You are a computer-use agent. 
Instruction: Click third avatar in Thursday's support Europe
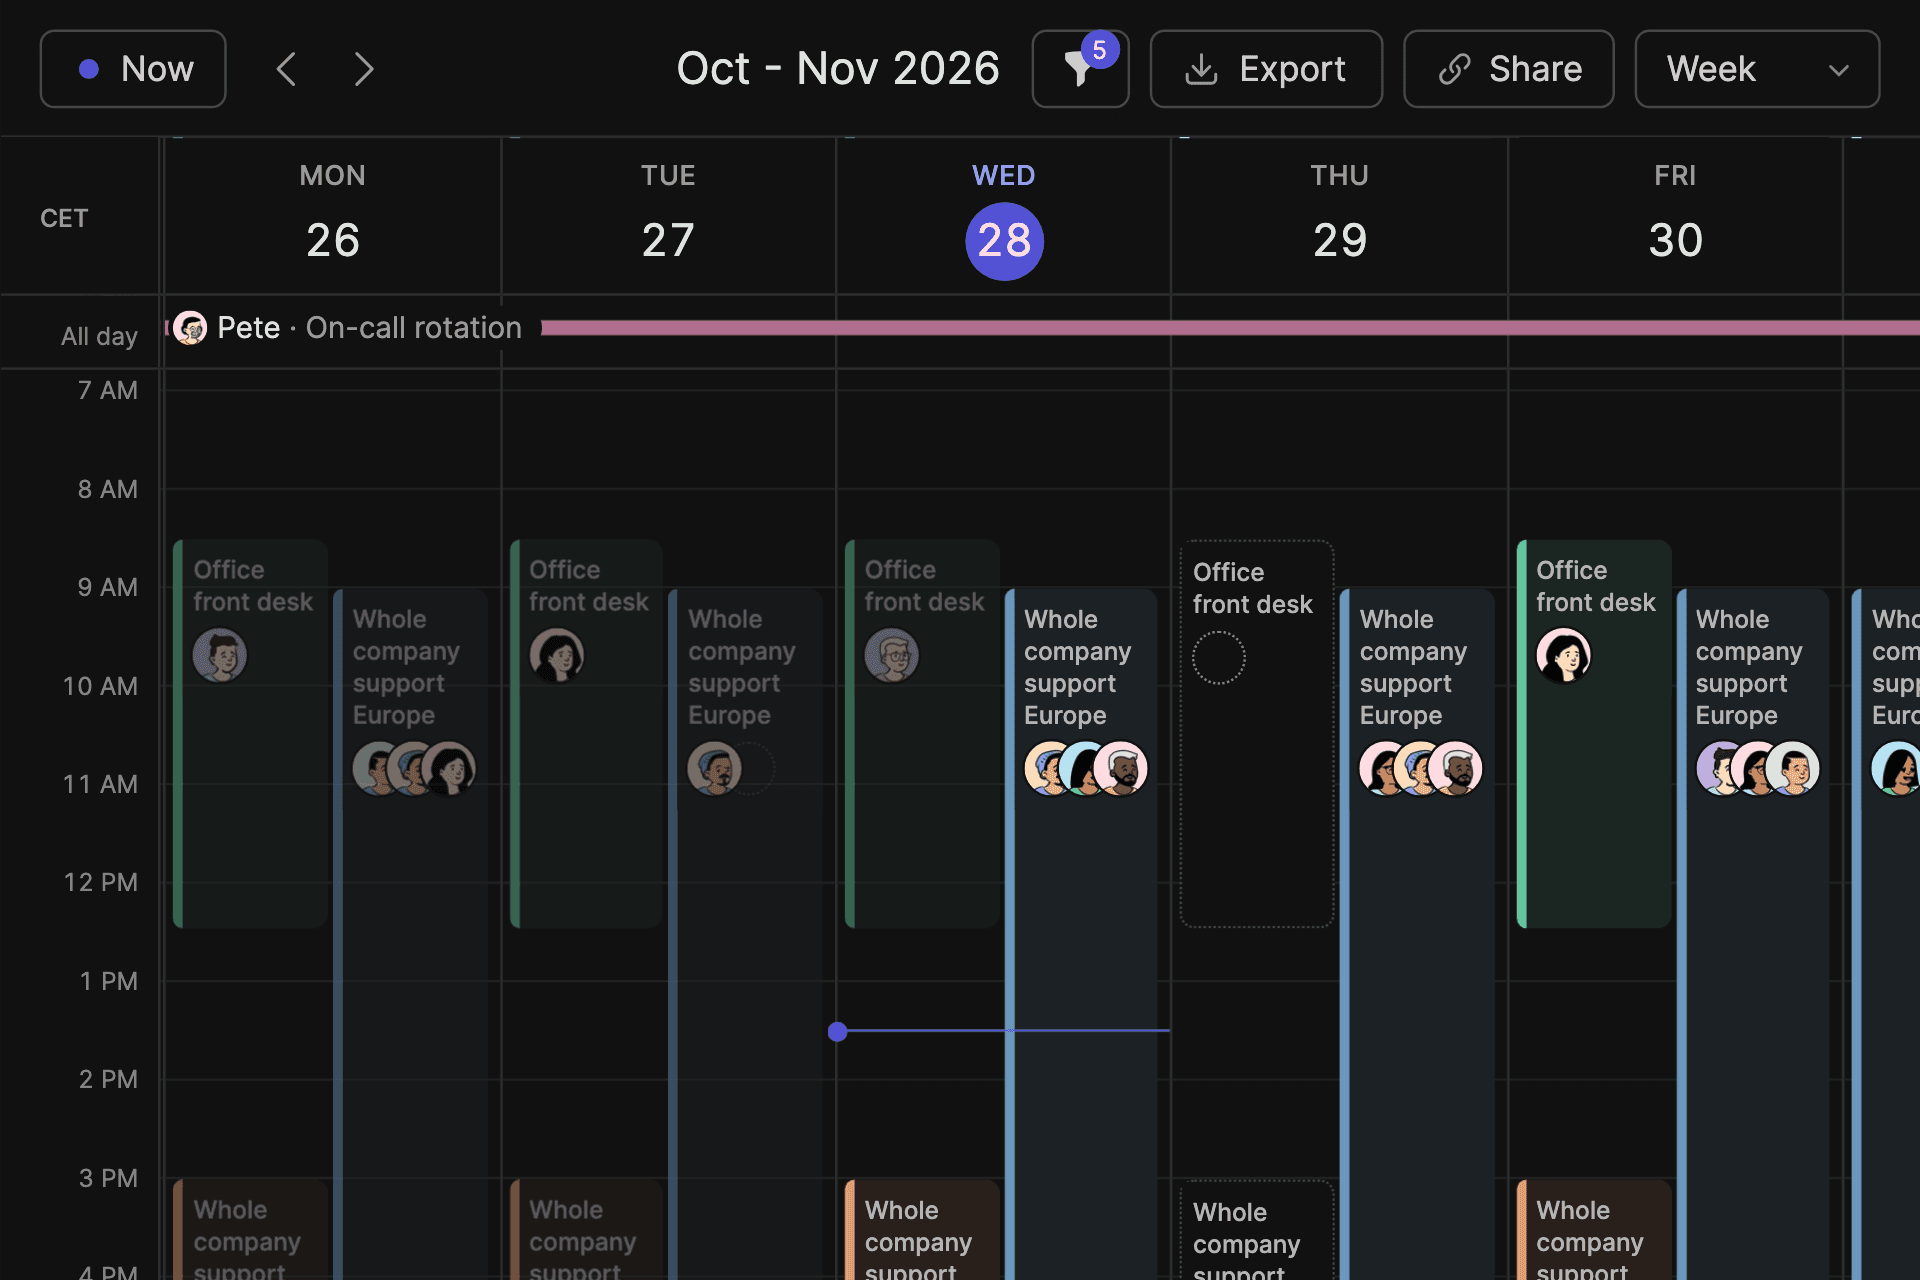tap(1455, 768)
